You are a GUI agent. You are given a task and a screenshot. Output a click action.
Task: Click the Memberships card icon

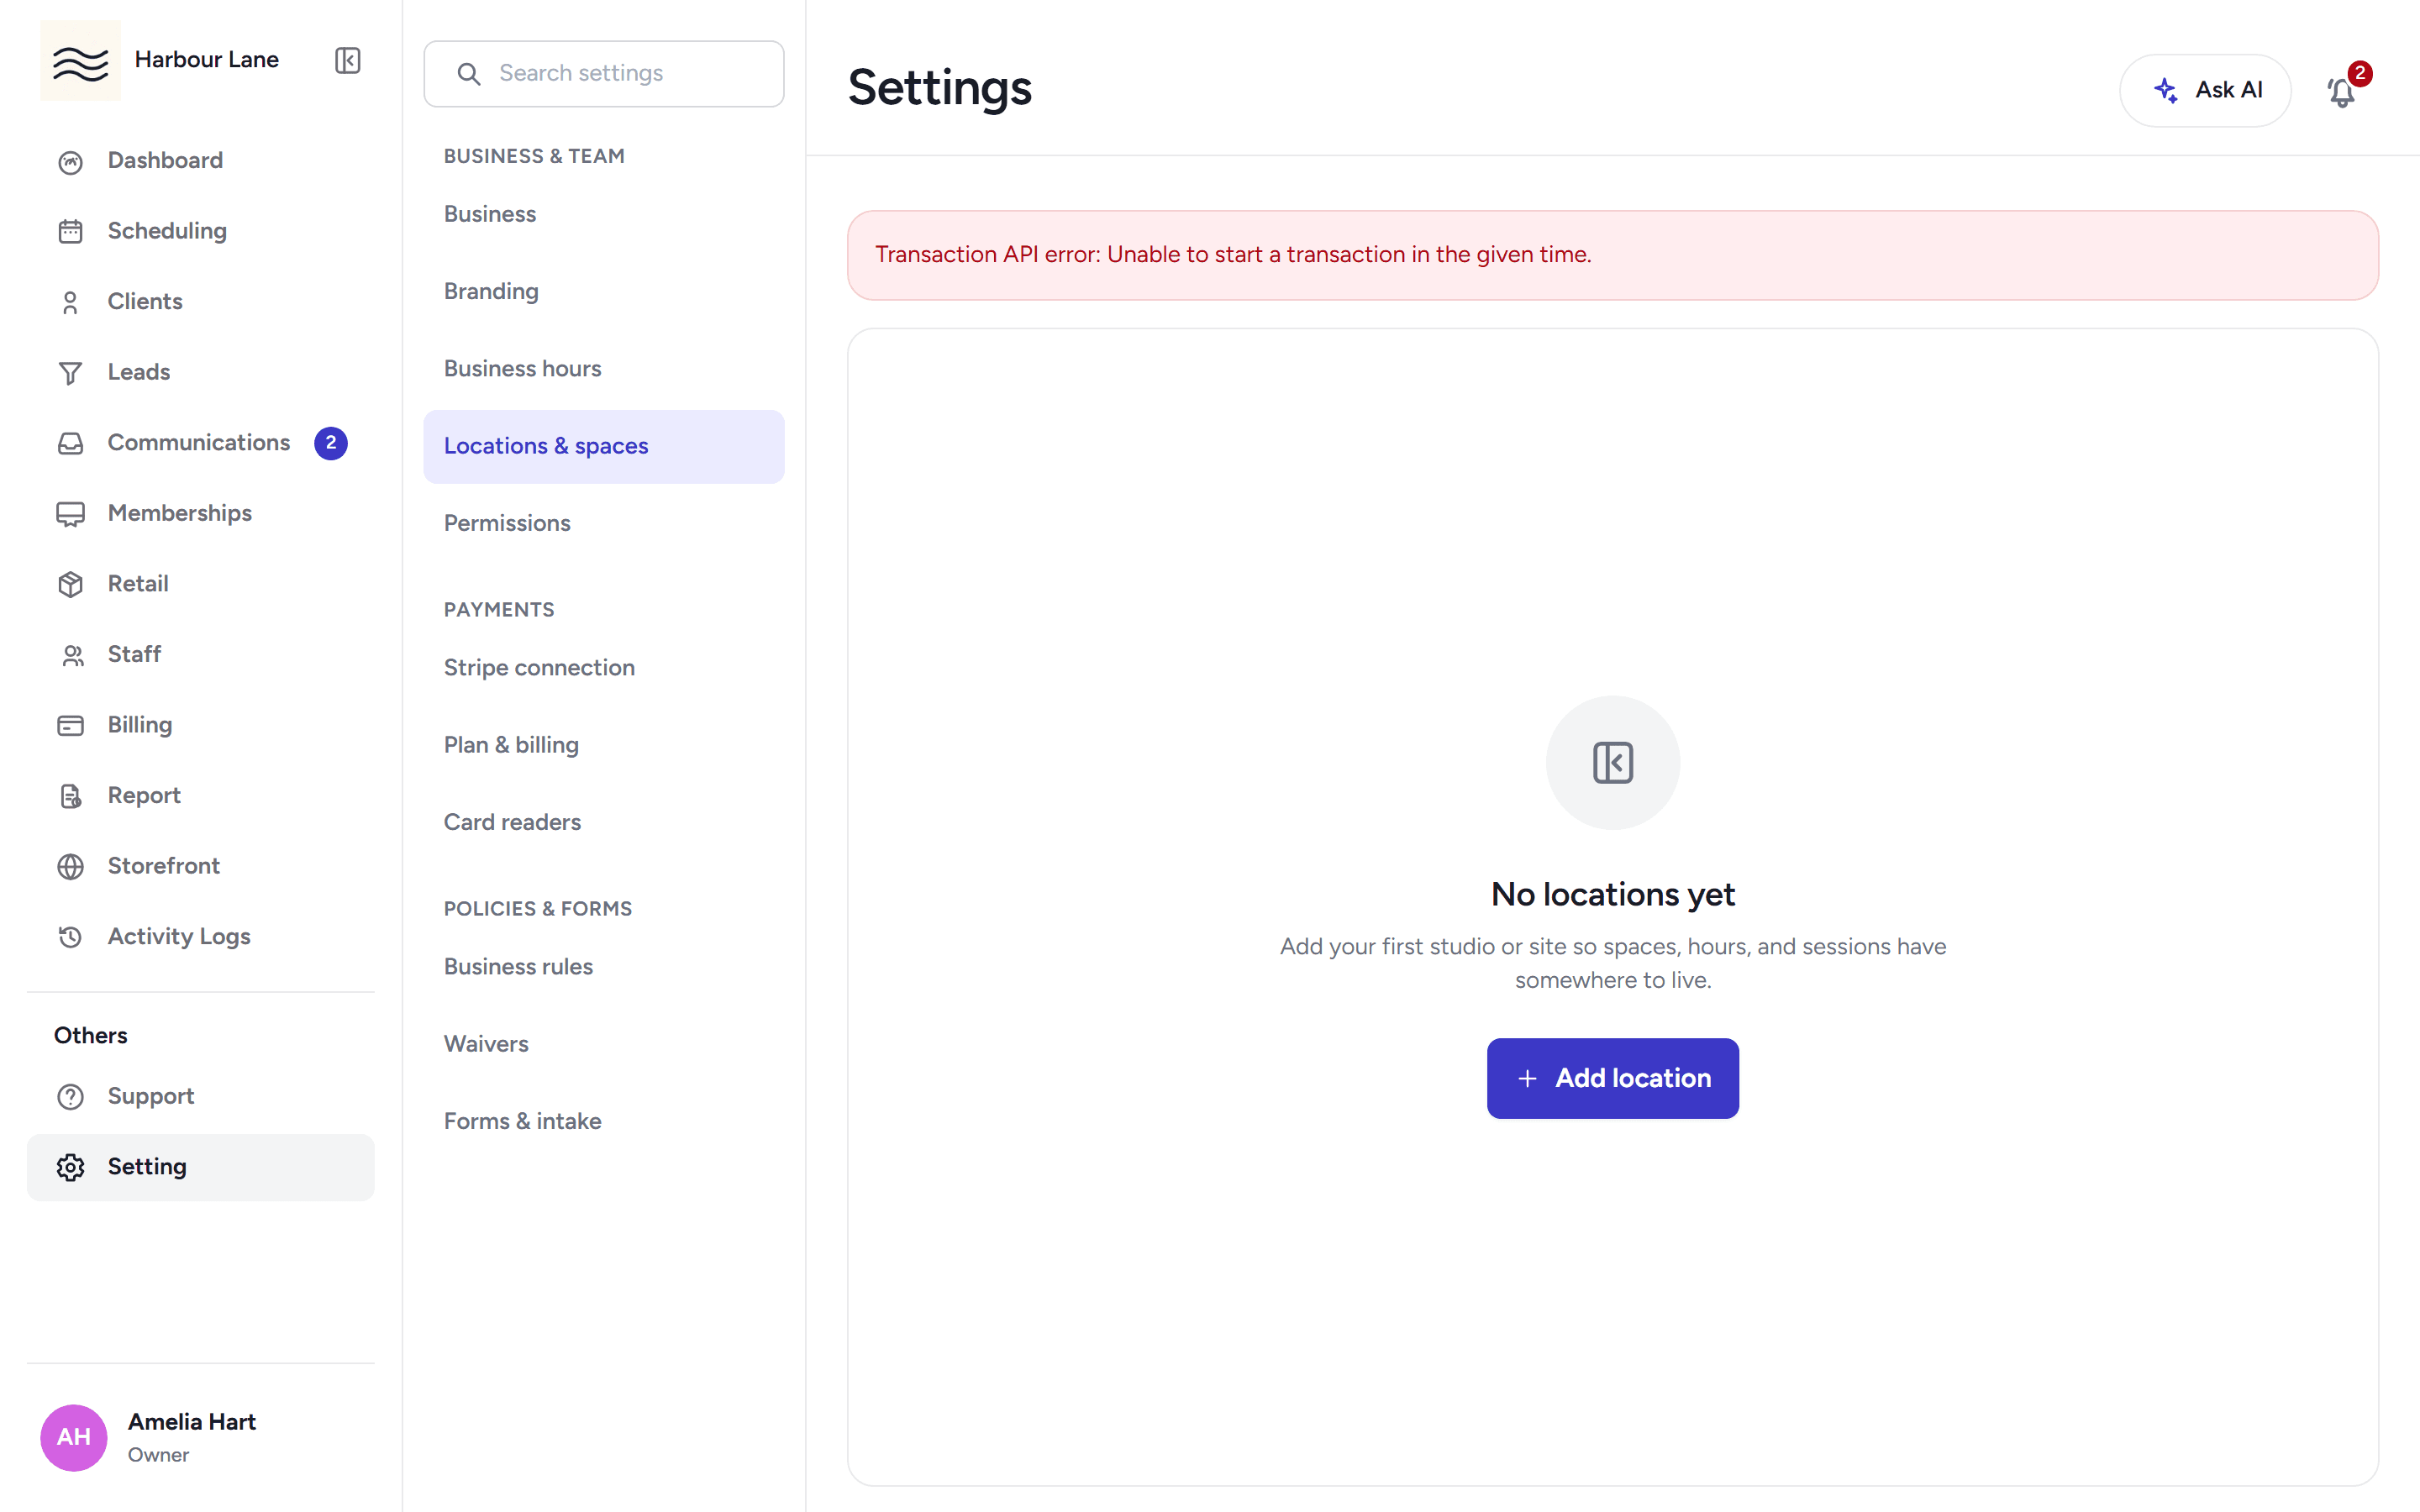tap(70, 514)
